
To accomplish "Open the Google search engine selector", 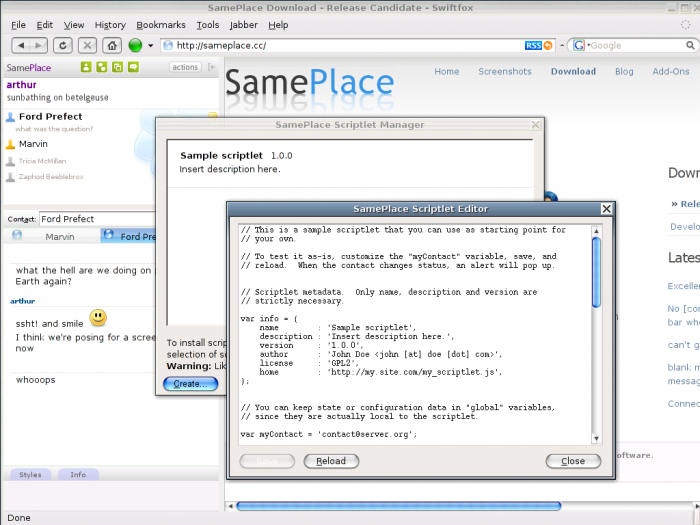I will click(x=579, y=45).
